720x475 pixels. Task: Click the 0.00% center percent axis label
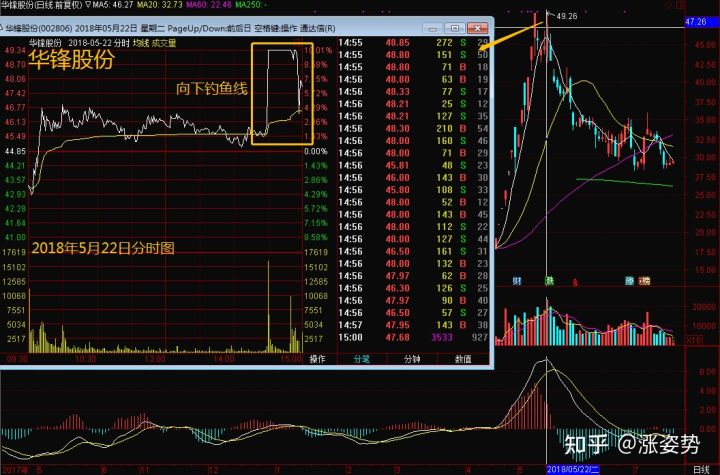pos(316,151)
